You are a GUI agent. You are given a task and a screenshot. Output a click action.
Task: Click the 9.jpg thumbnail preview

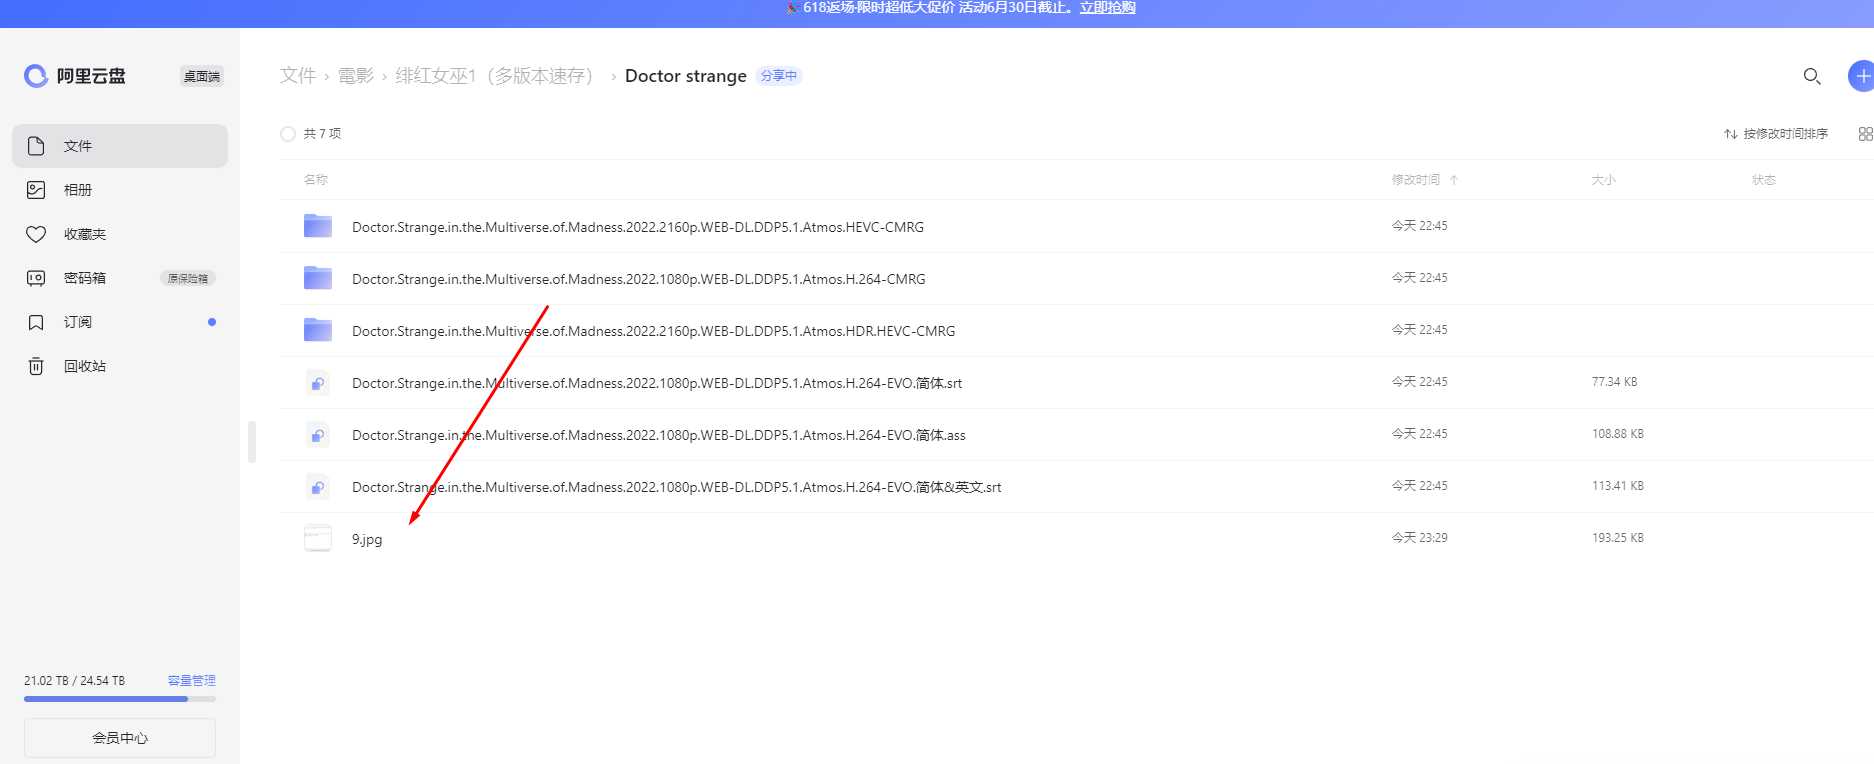point(318,538)
